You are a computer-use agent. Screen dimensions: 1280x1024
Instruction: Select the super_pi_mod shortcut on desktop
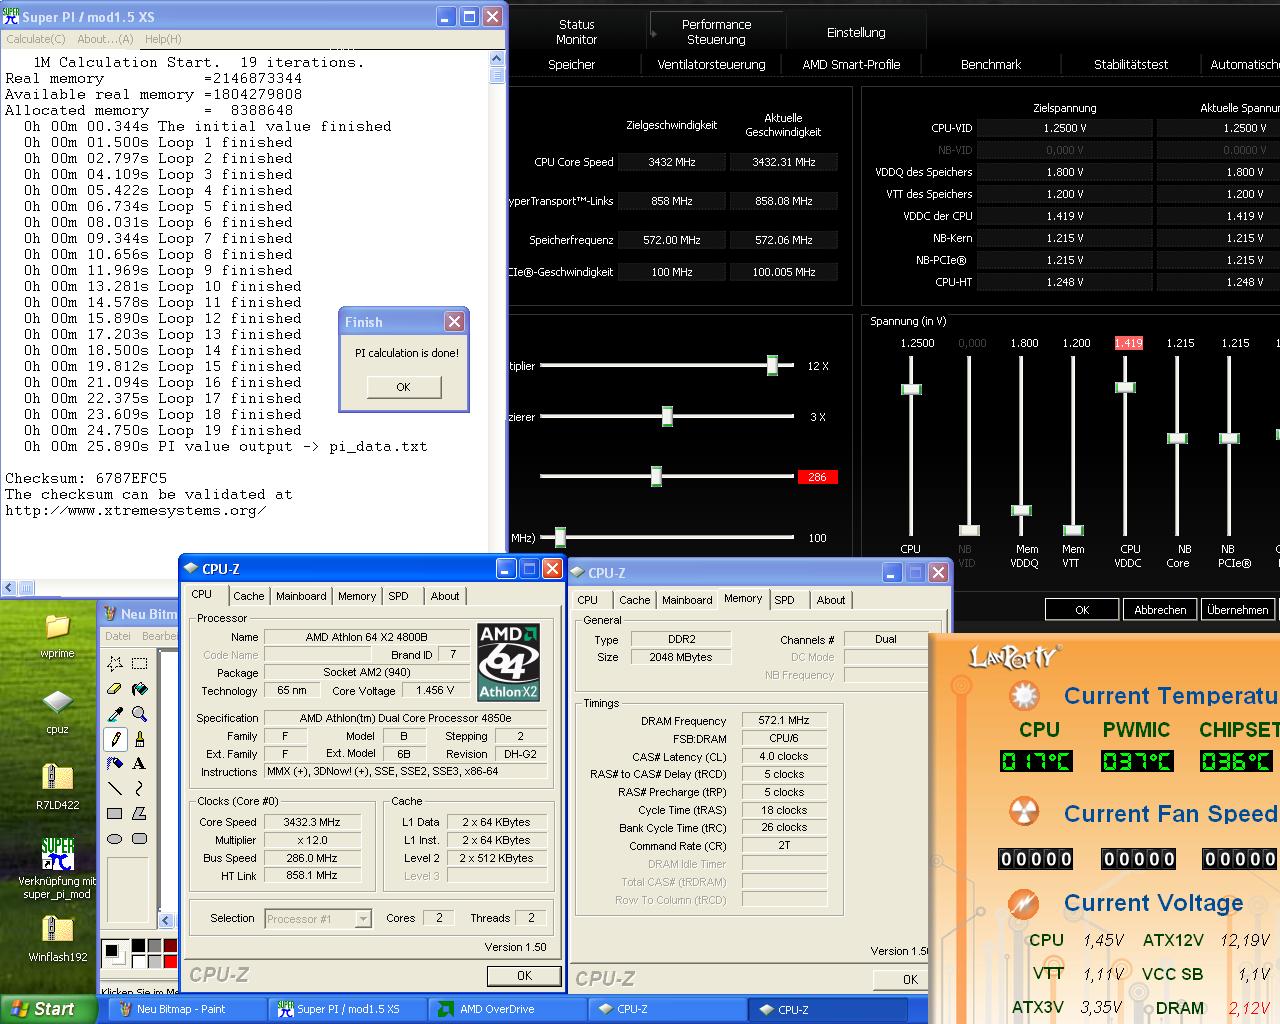[x=57, y=868]
